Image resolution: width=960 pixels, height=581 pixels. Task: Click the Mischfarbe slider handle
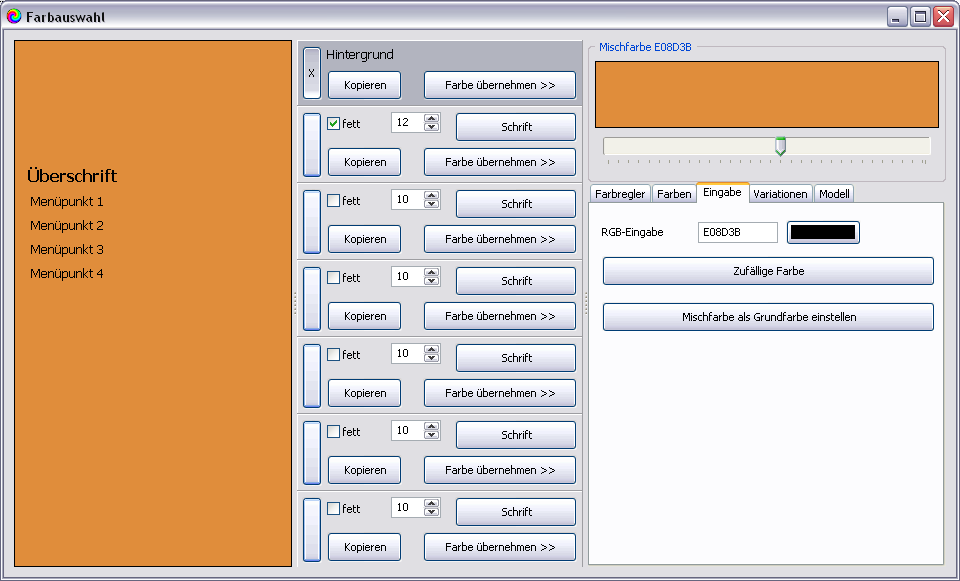[x=781, y=146]
